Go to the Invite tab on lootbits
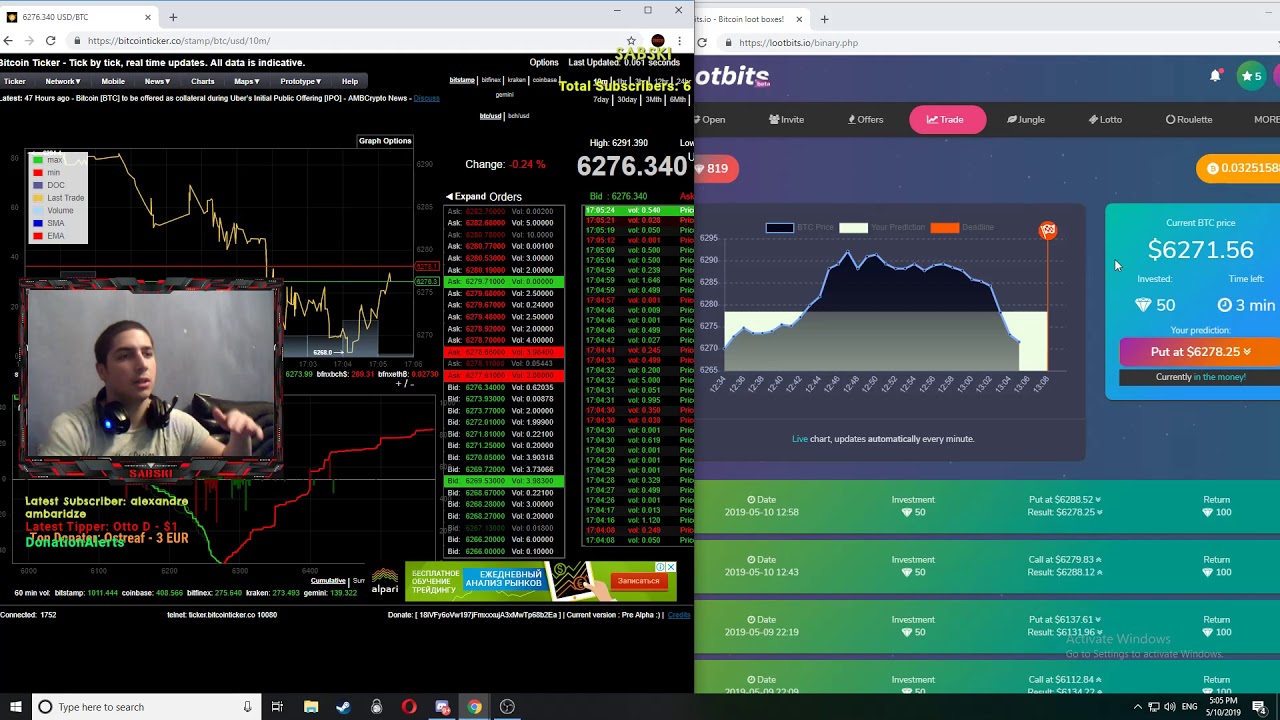 pos(786,119)
